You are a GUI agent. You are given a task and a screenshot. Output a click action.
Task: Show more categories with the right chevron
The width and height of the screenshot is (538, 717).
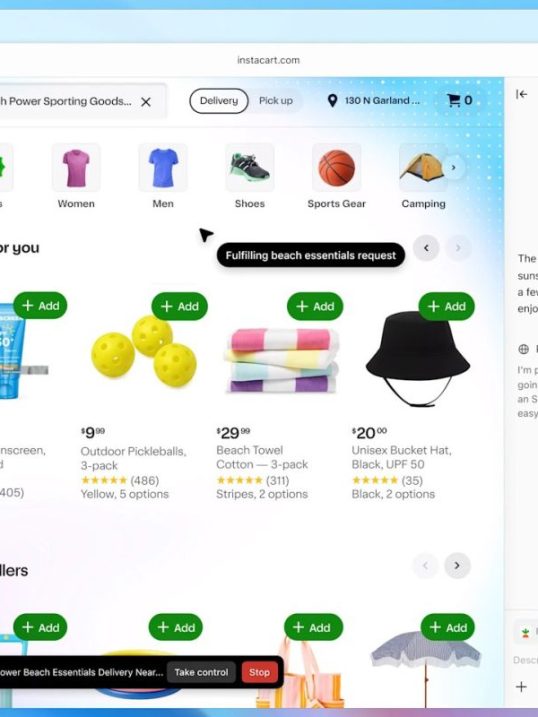(453, 167)
